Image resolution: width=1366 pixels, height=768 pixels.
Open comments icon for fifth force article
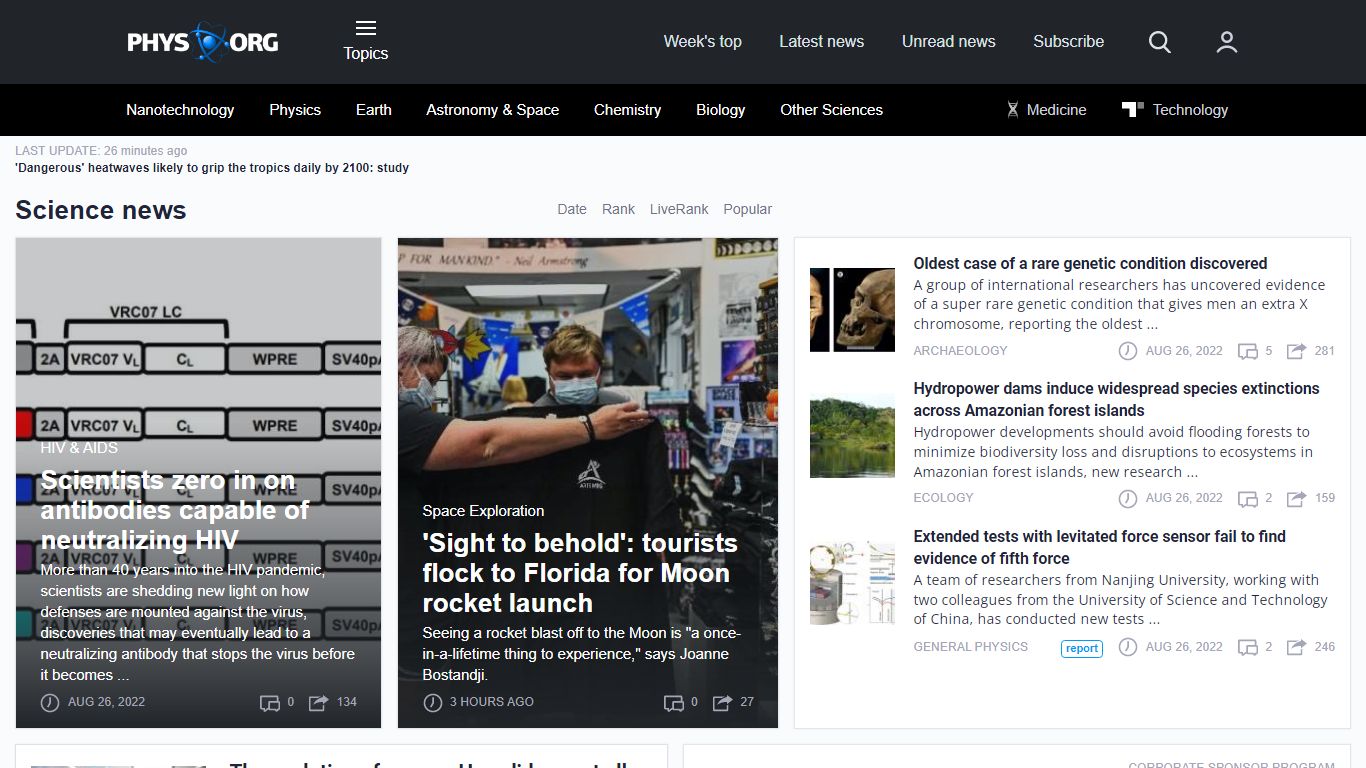click(1248, 648)
